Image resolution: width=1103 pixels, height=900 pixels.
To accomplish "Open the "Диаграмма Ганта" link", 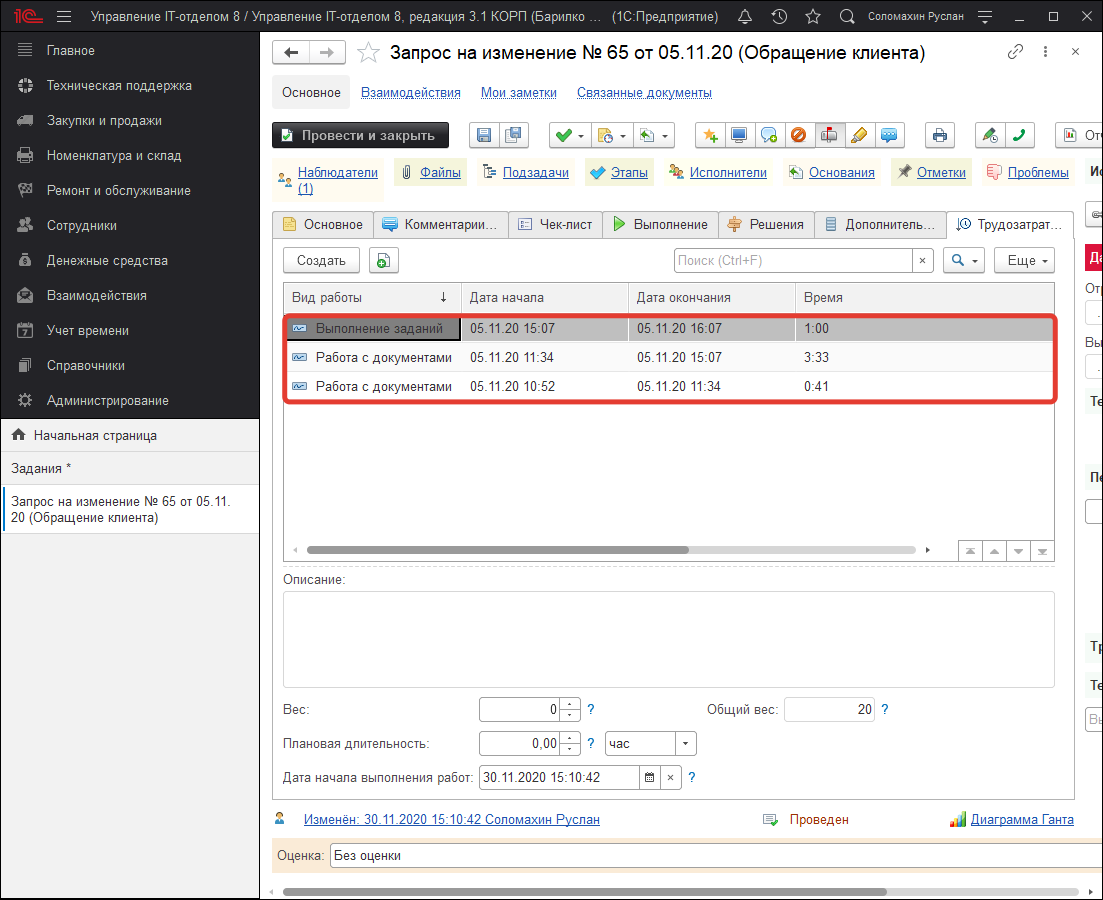I will coord(1022,820).
